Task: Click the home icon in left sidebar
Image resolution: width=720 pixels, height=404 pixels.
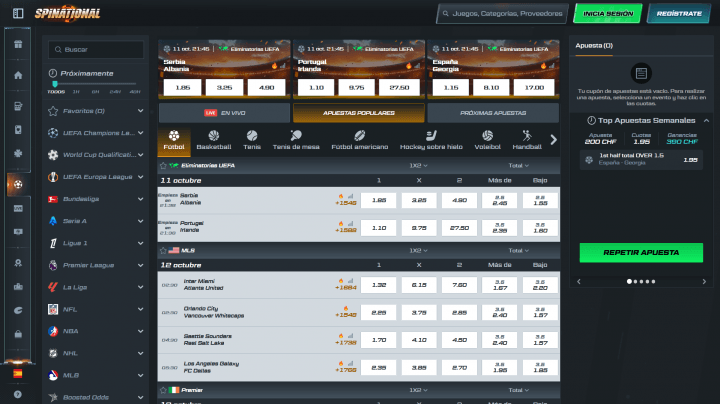Action: click(17, 75)
